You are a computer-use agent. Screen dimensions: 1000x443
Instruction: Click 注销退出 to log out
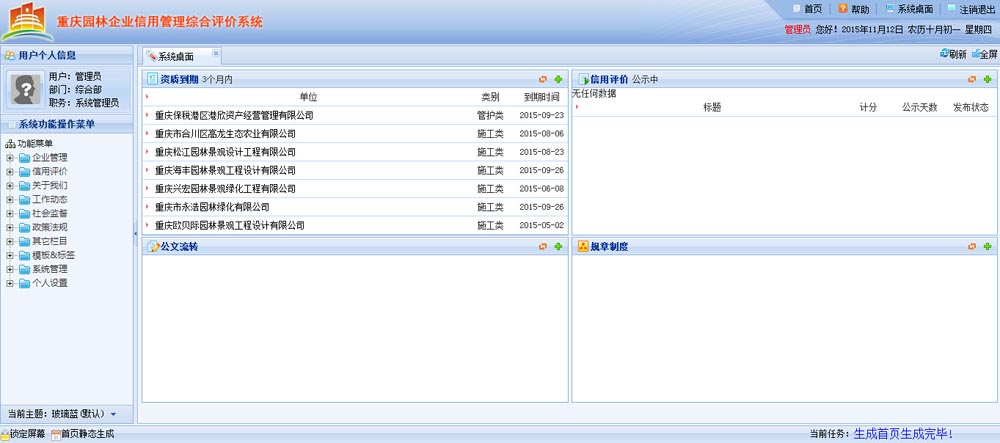coord(970,9)
